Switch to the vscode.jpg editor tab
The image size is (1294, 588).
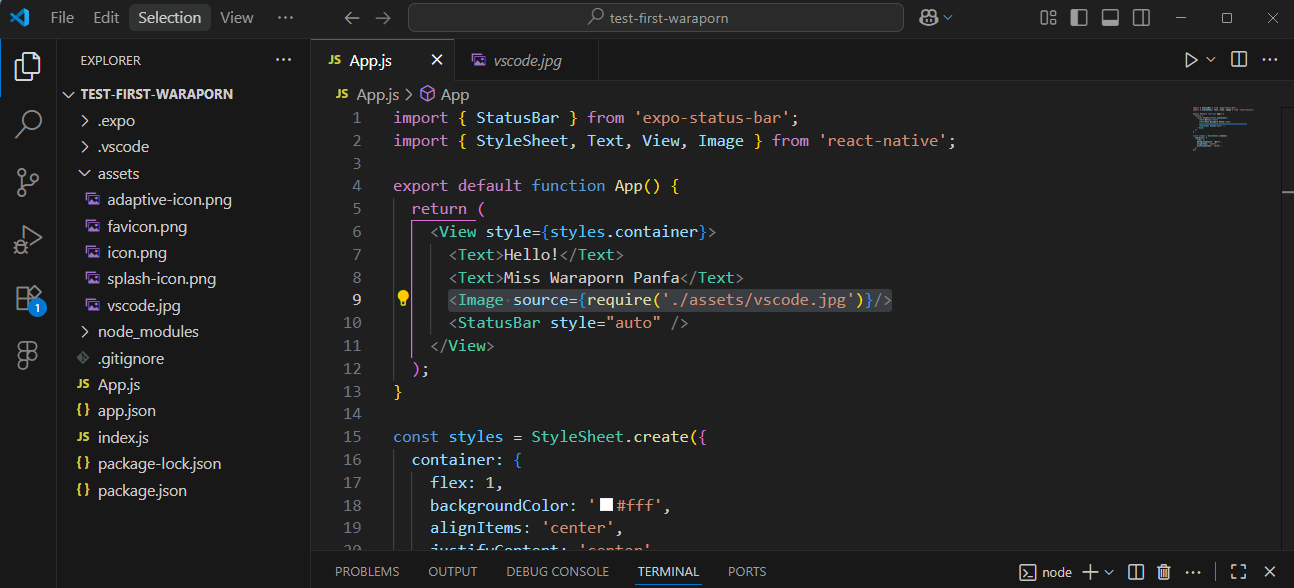pyautogui.click(x=526, y=61)
